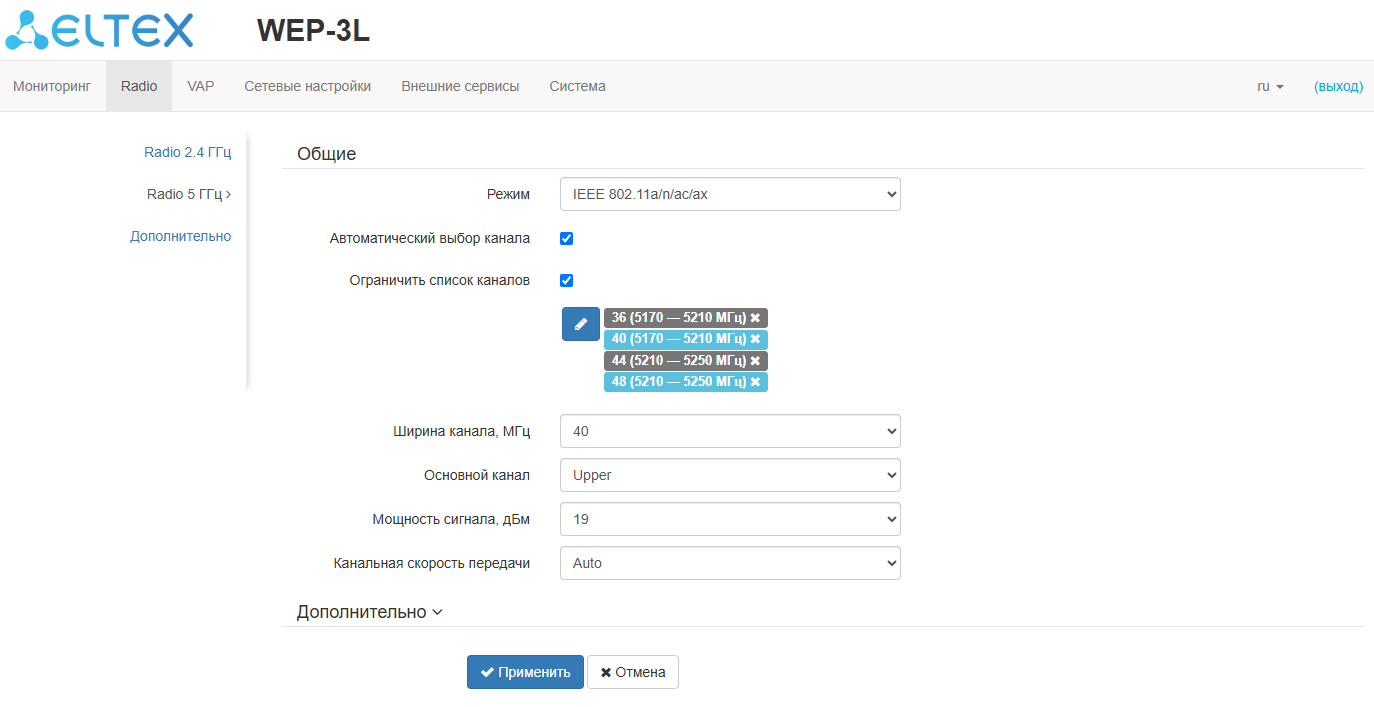The height and width of the screenshot is (707, 1374).
Task: Click the Eltex logo
Action: point(100,30)
